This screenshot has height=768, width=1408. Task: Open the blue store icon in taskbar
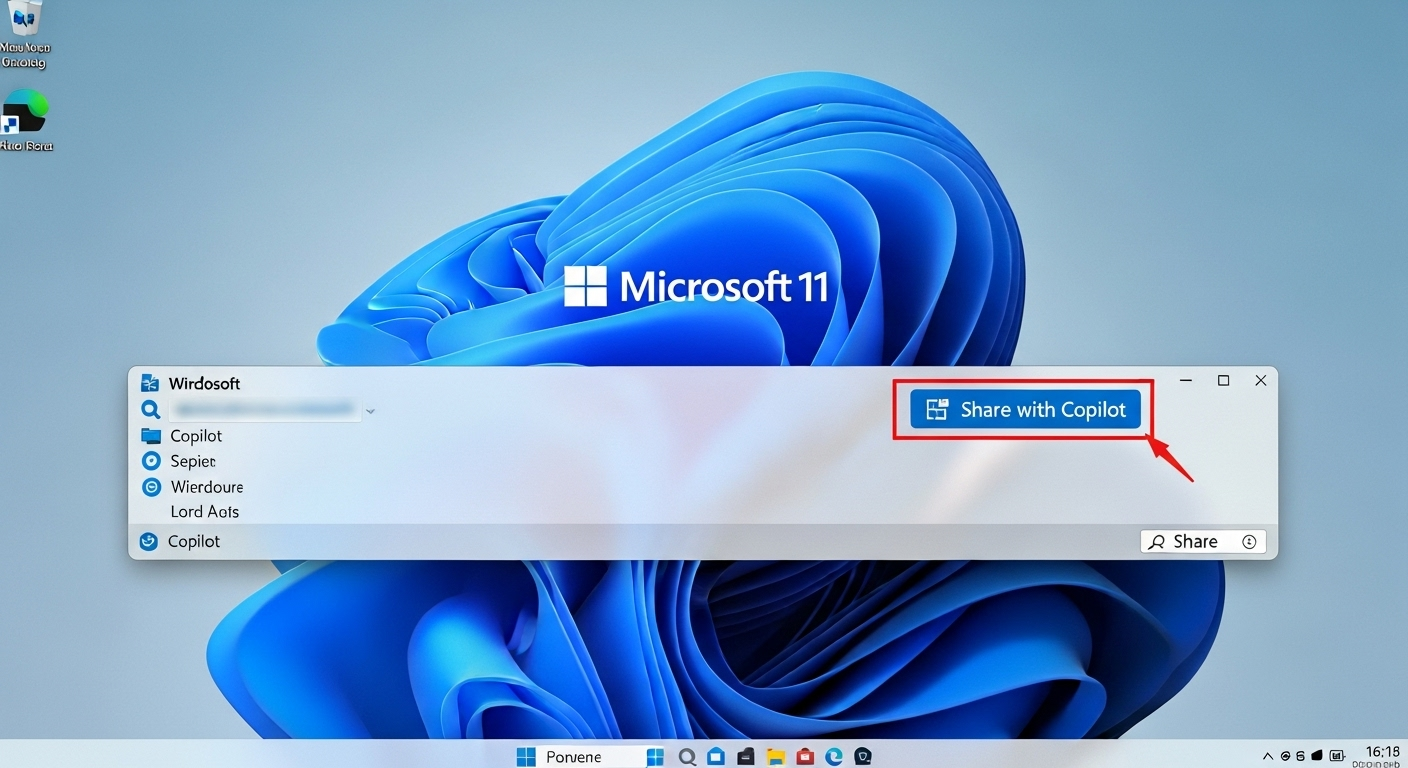tap(715, 757)
